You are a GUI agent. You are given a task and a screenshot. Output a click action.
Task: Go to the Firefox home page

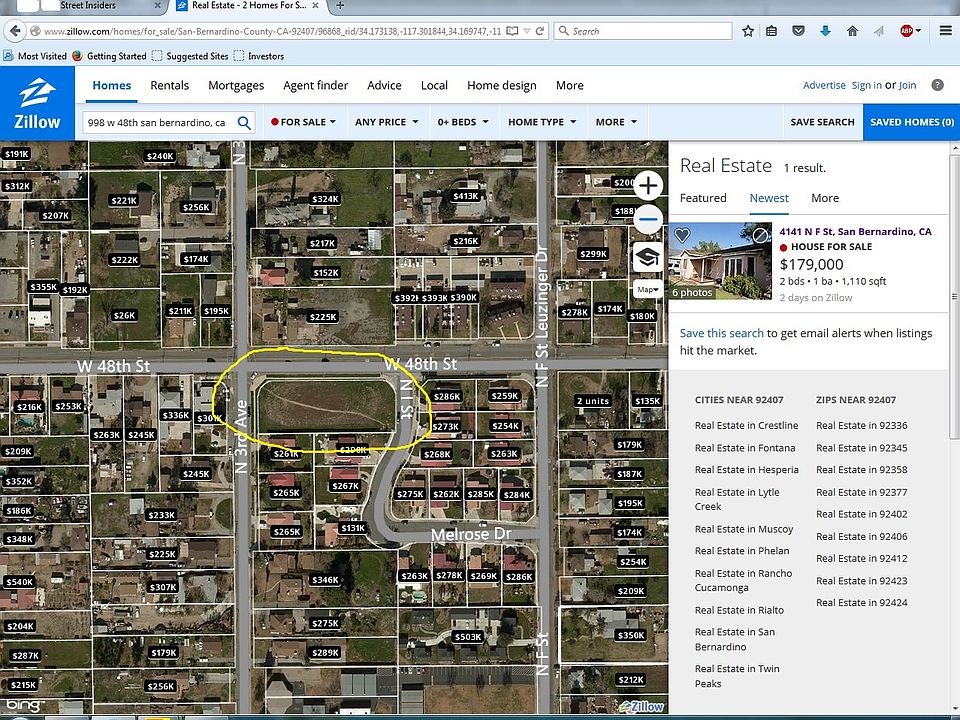(852, 31)
